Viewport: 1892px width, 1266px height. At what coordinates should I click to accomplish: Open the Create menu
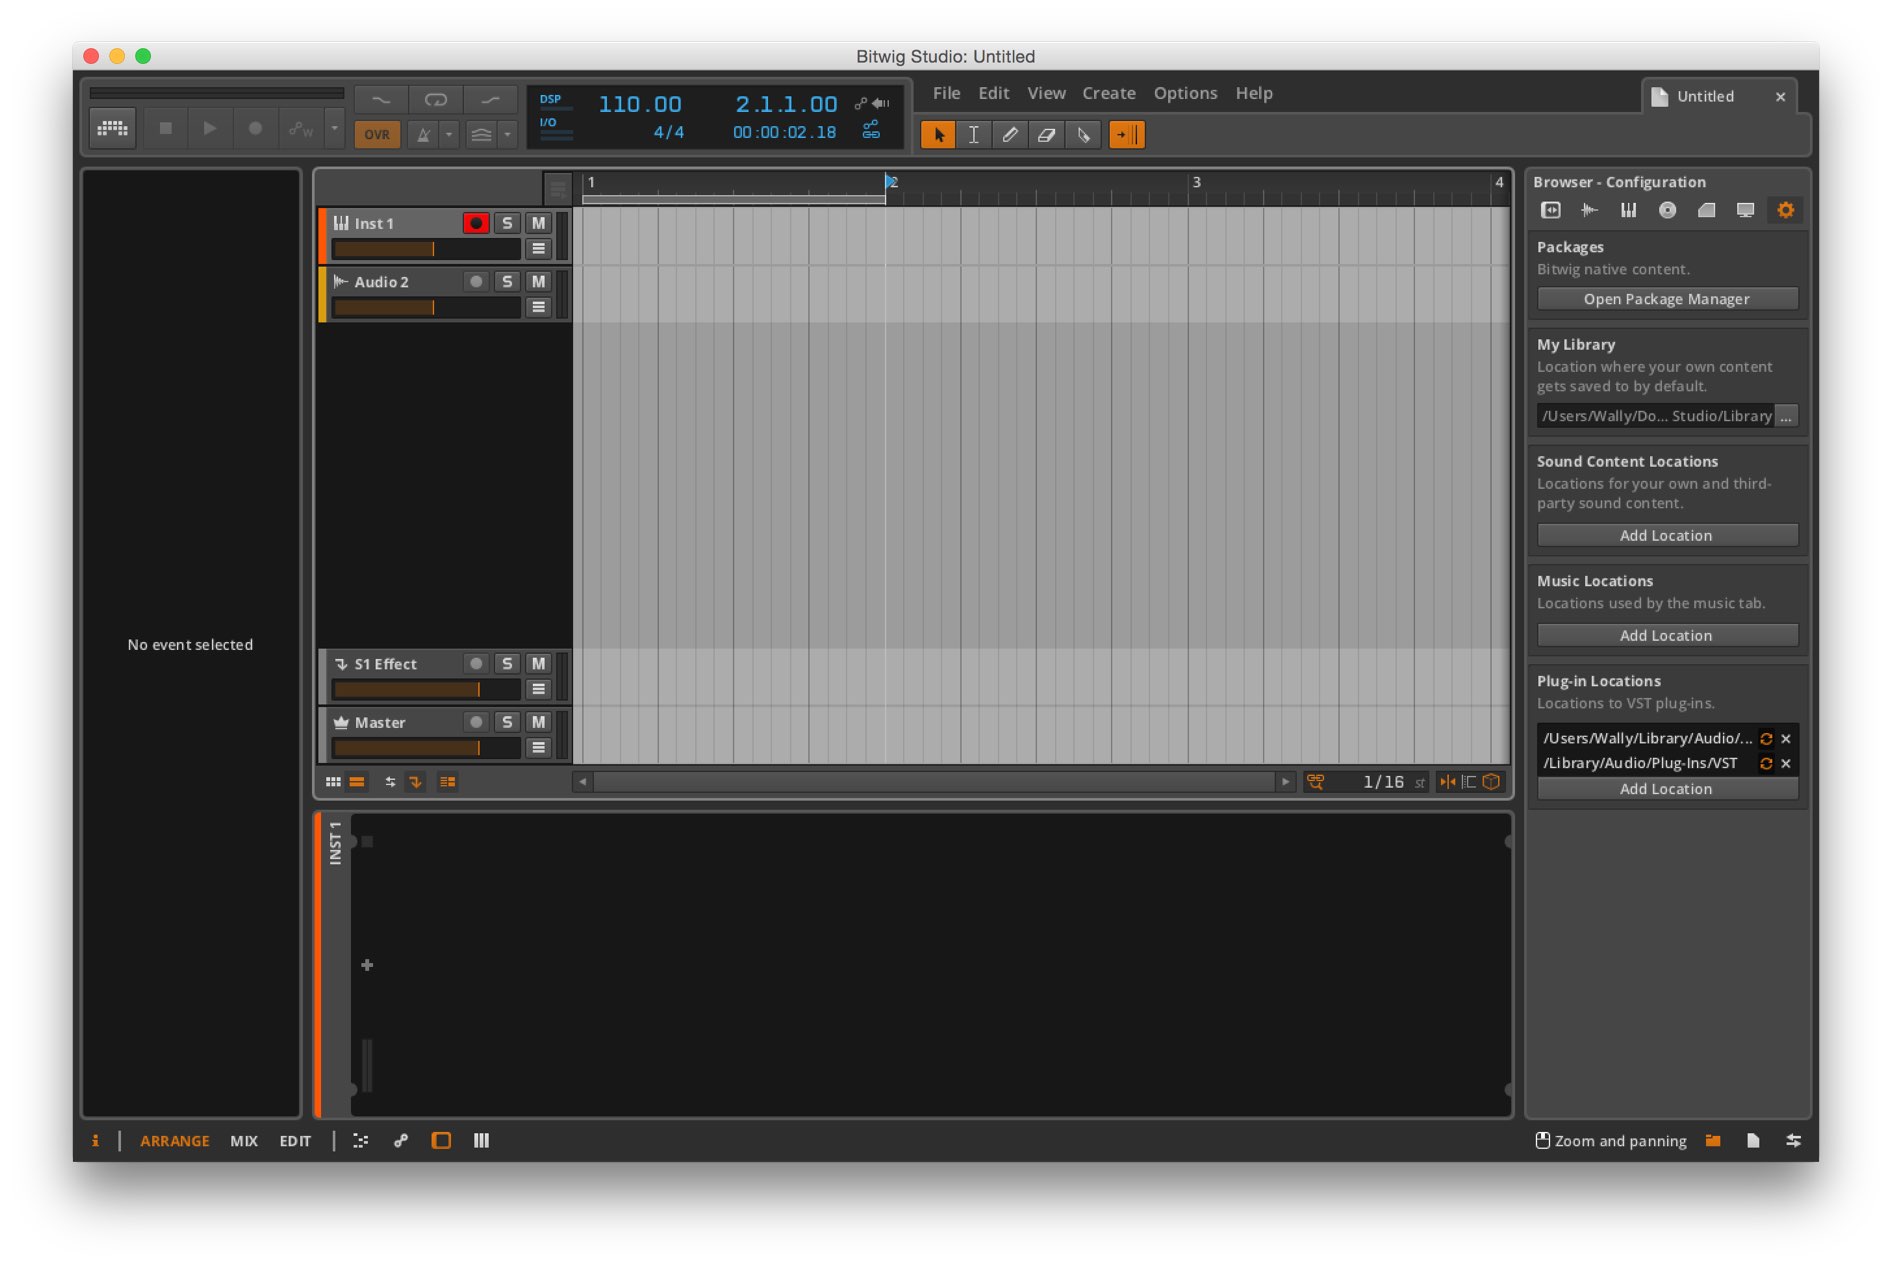pos(1109,93)
